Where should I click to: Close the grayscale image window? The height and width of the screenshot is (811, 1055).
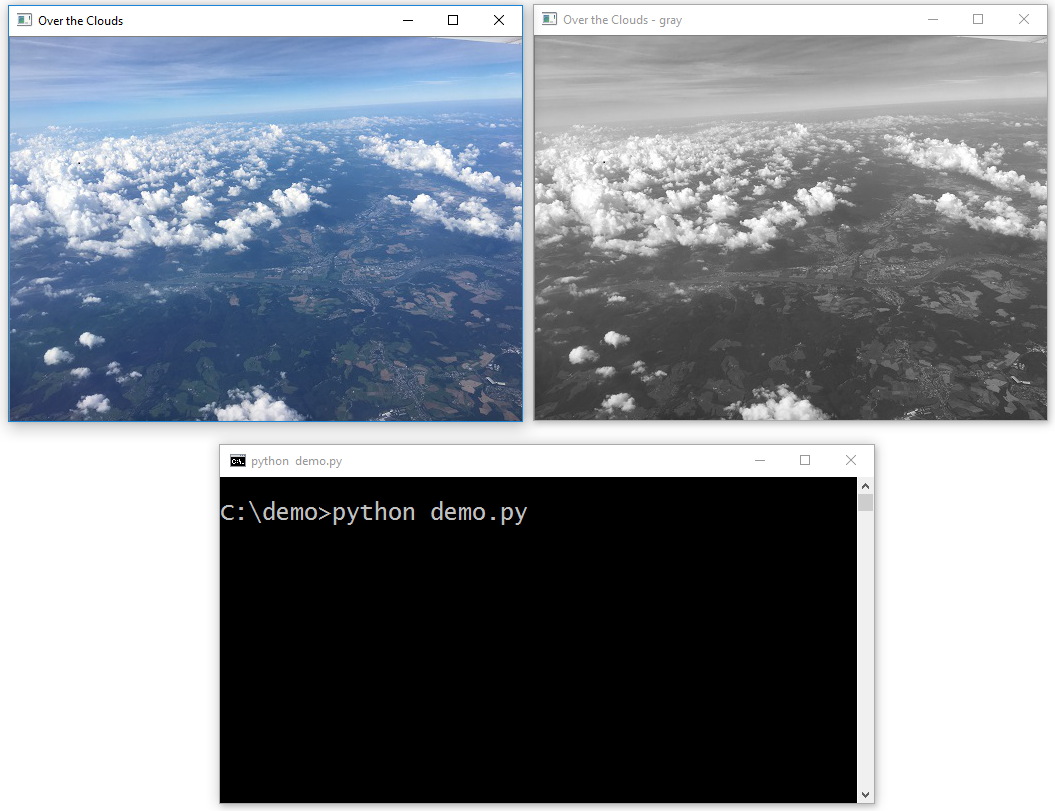coord(1023,19)
